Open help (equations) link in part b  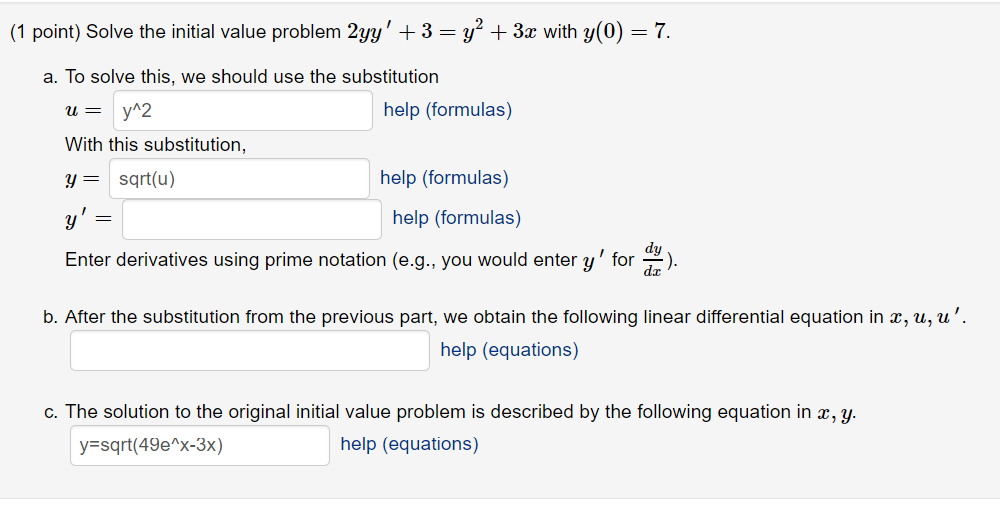click(x=509, y=350)
